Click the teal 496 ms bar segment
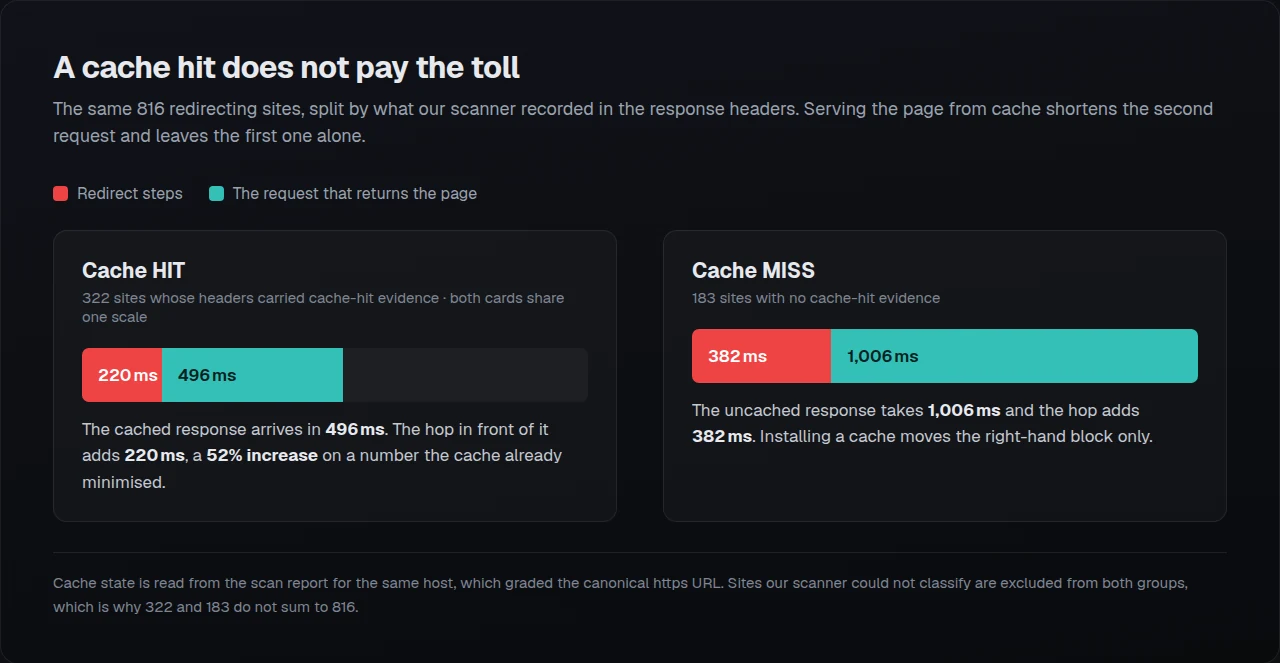Viewport: 1280px width, 663px height. (252, 375)
